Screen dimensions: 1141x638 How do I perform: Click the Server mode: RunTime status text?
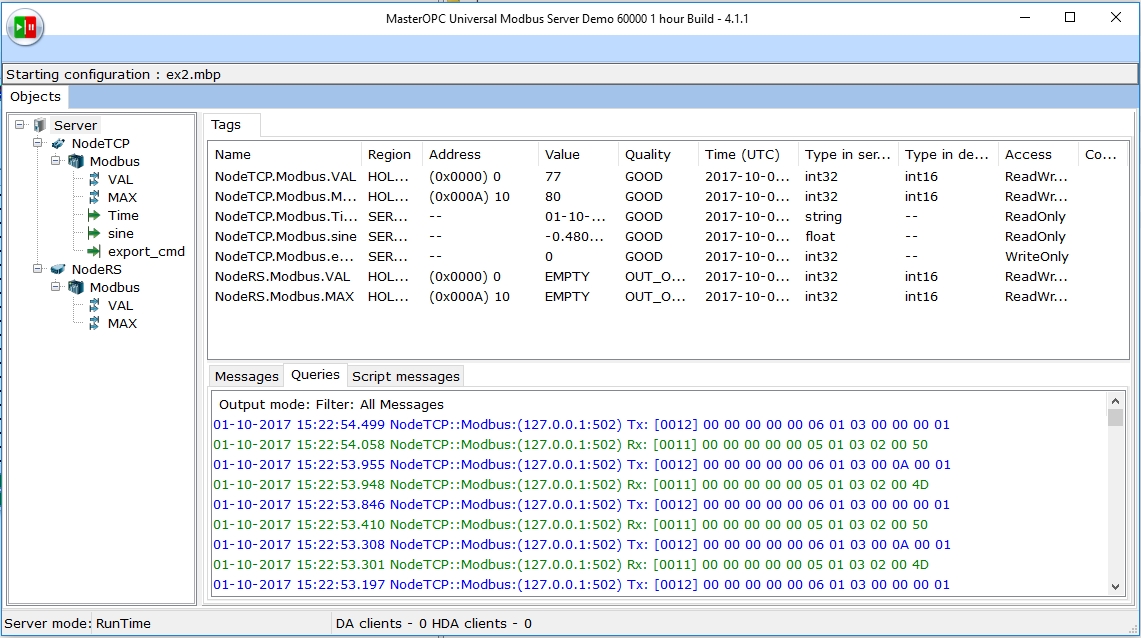point(78,623)
